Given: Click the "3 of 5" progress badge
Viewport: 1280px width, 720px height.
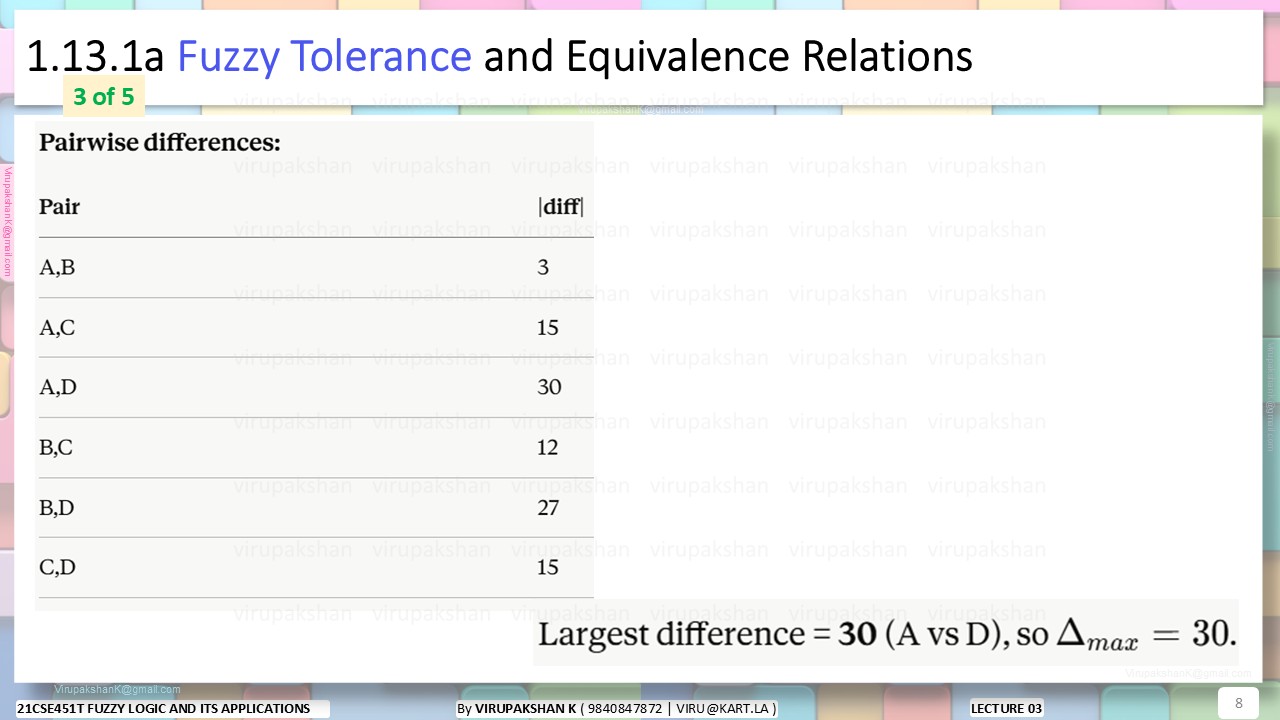Looking at the screenshot, I should point(104,97).
